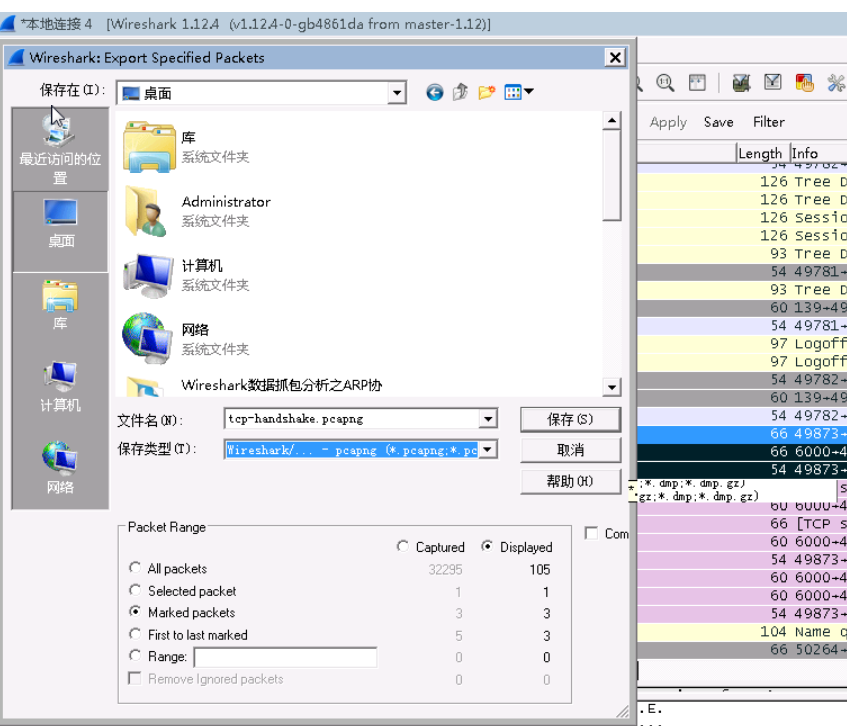Click 帮助(H) help button
The image size is (847, 726).
(570, 481)
